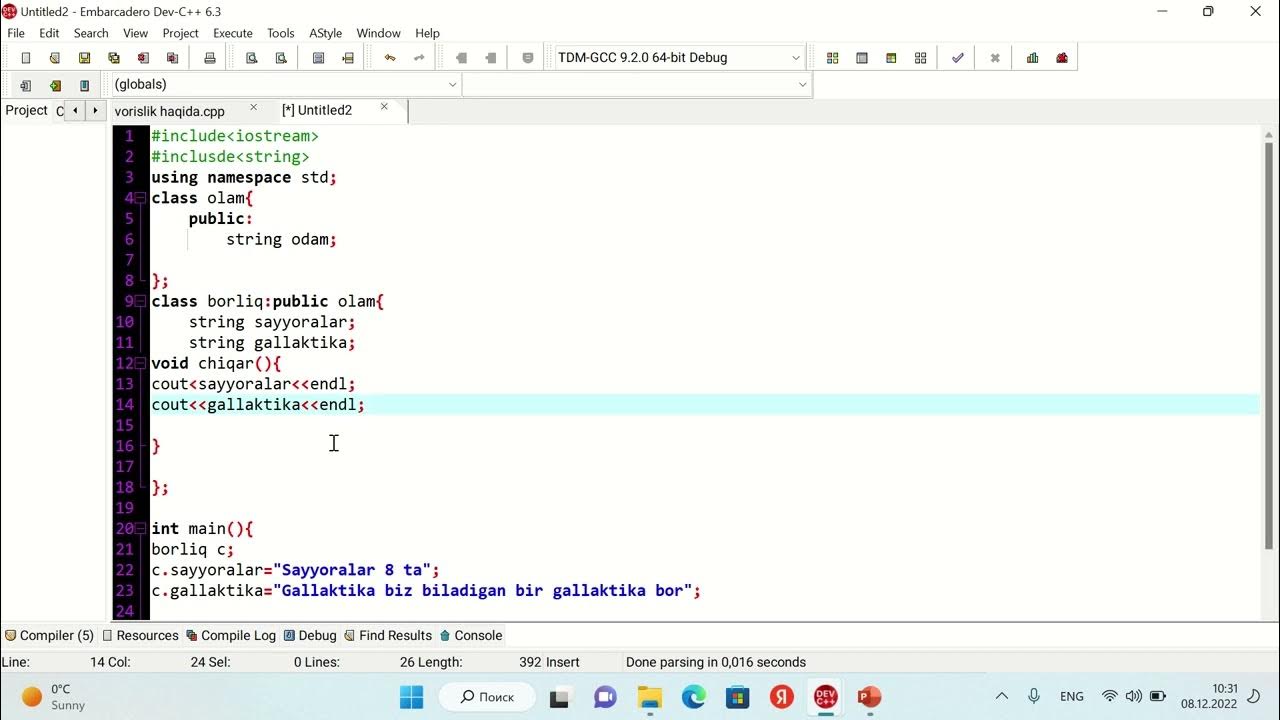Collapse the class olam fold marker
Image resolution: width=1280 pixels, height=720 pixels.
pos(141,198)
